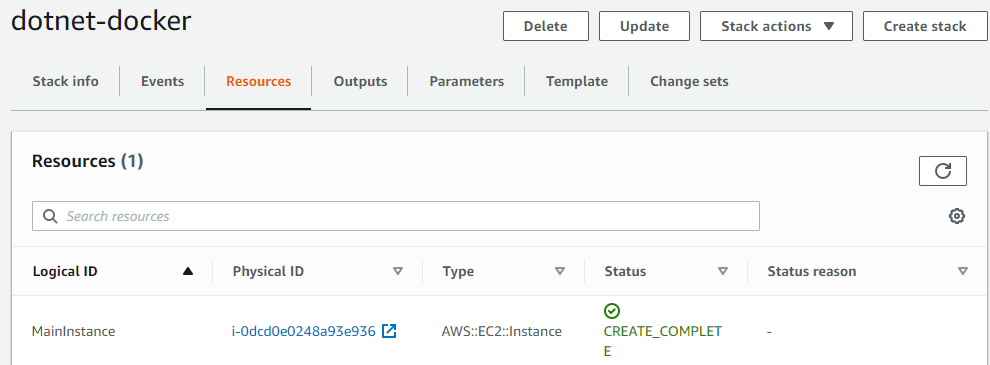Sort by Logical ID ascending arrow
This screenshot has width=990, height=365.
(187, 272)
